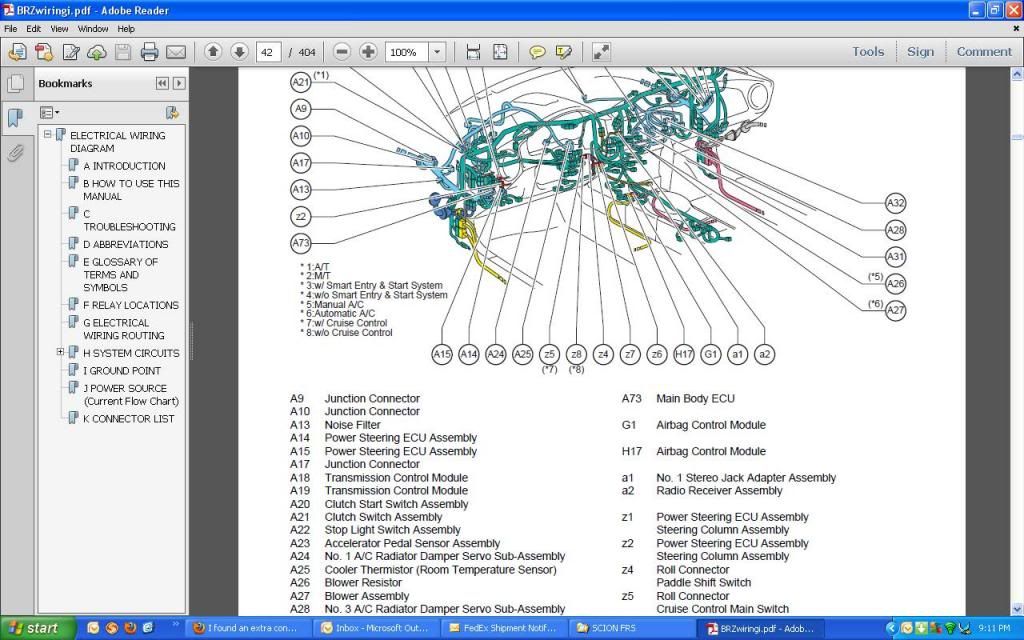Toggle the Bookmarks panel button

(16, 118)
